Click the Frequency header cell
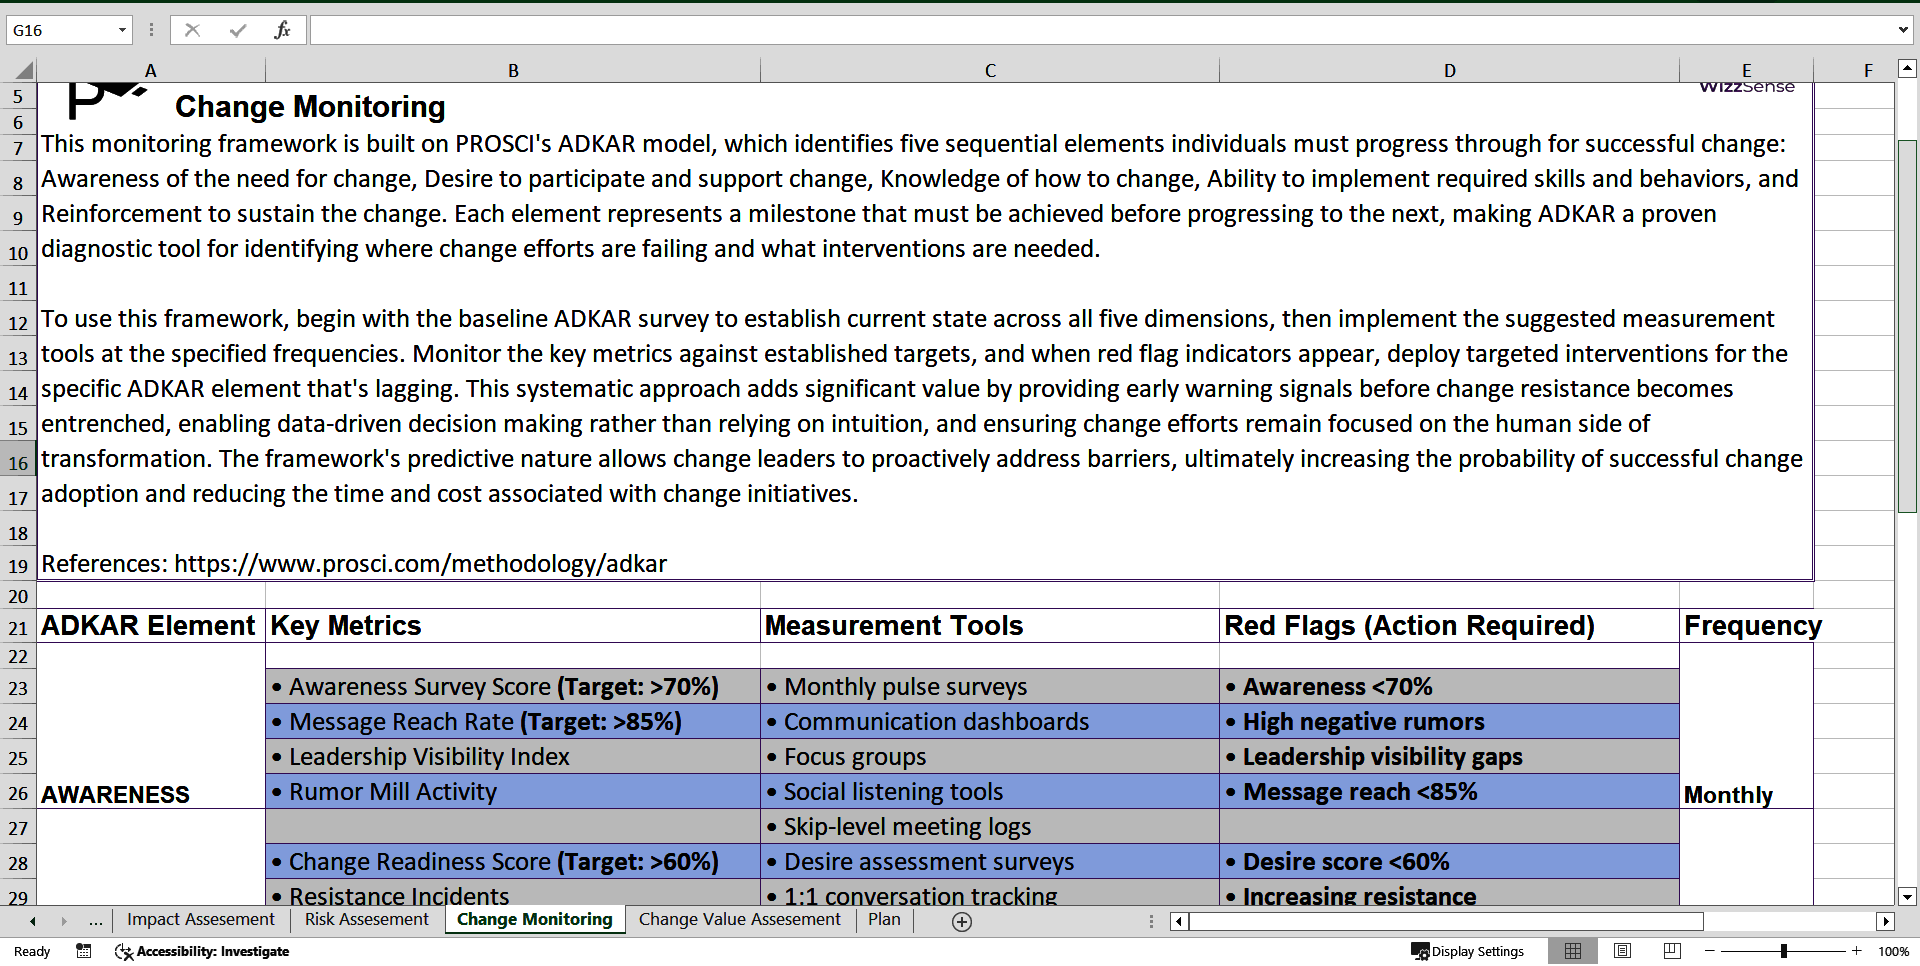 tap(1746, 626)
